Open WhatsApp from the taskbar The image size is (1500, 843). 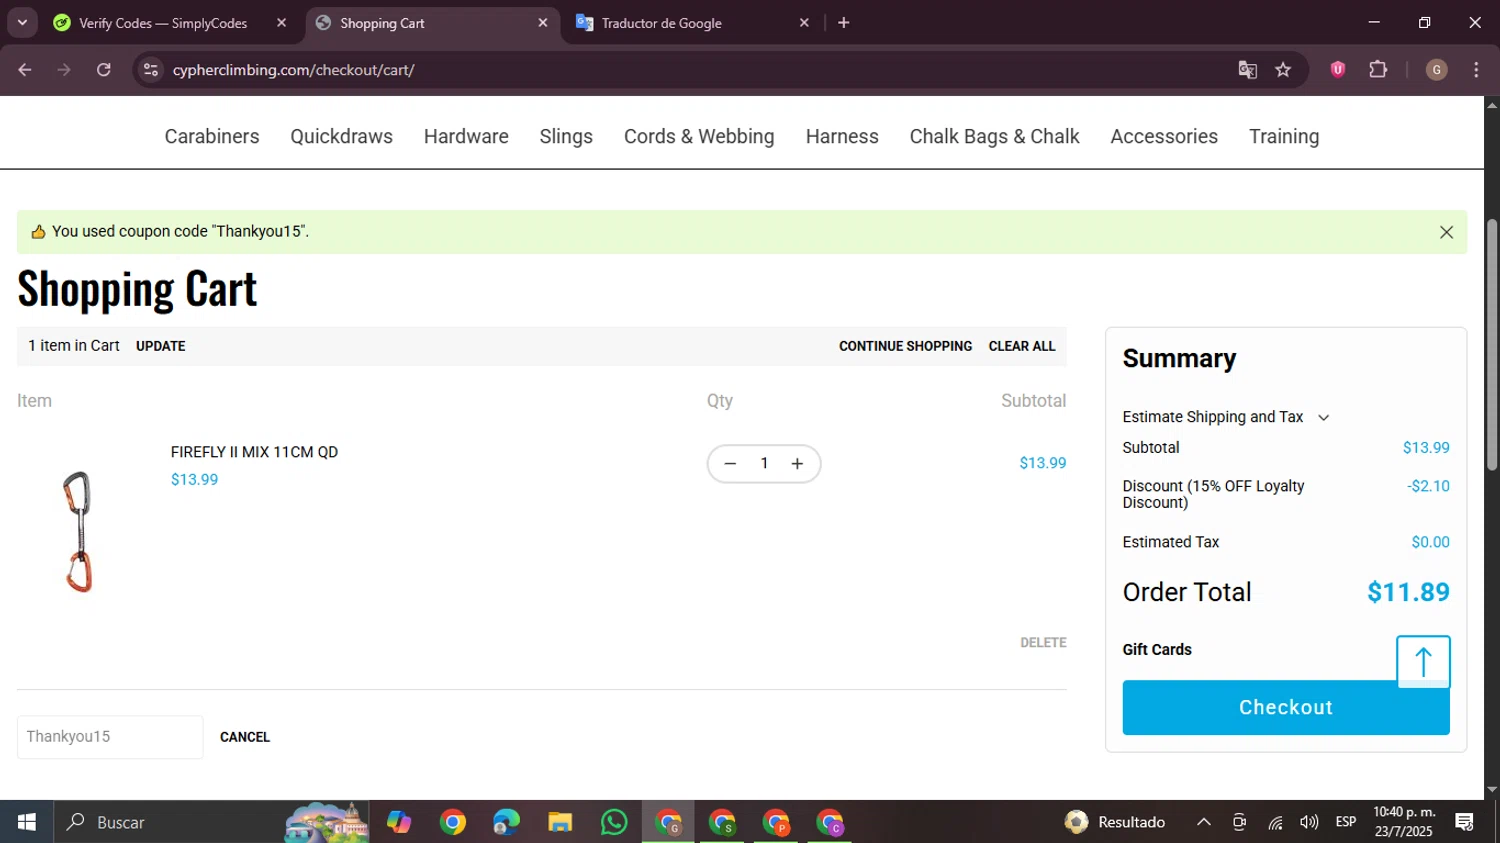pyautogui.click(x=614, y=822)
